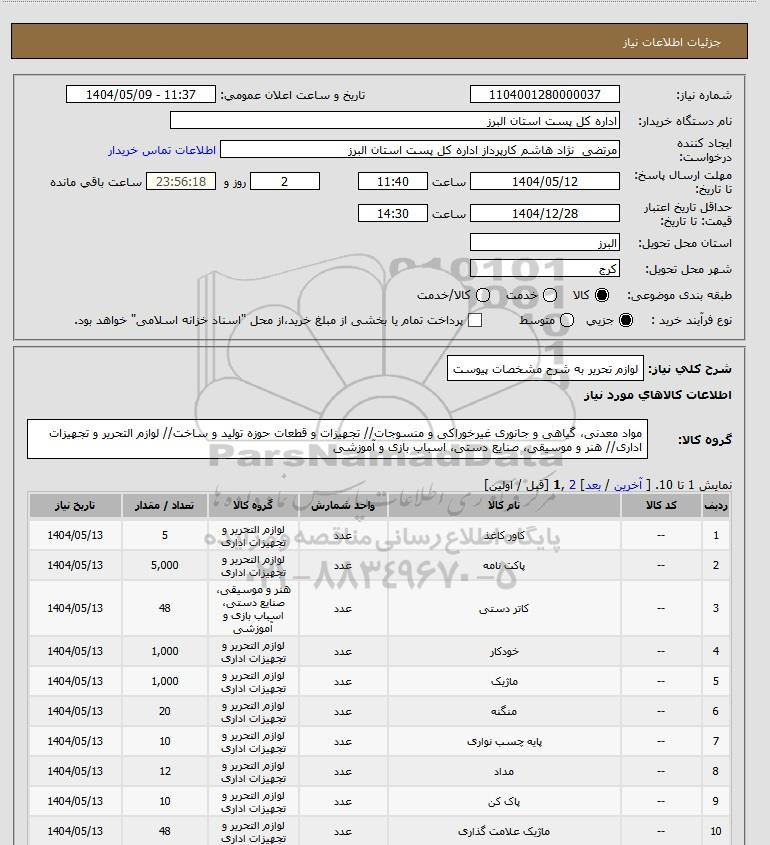770x845 pixels.
Task: Click the need number field 1104001280000037
Action: tap(545, 94)
